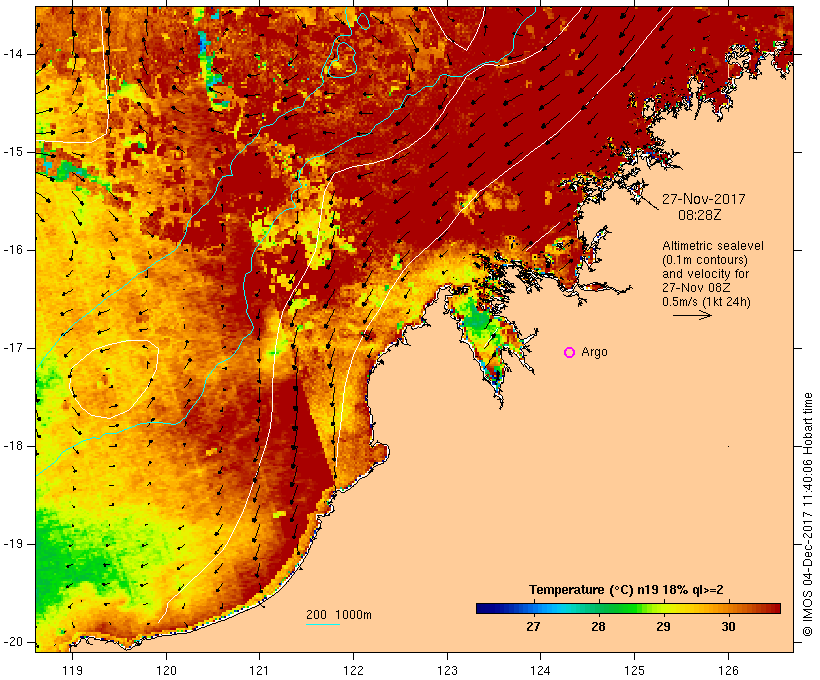The width and height of the screenshot is (820, 680).
Task: Click latitude axis label '-18'
Action: (x=13, y=446)
